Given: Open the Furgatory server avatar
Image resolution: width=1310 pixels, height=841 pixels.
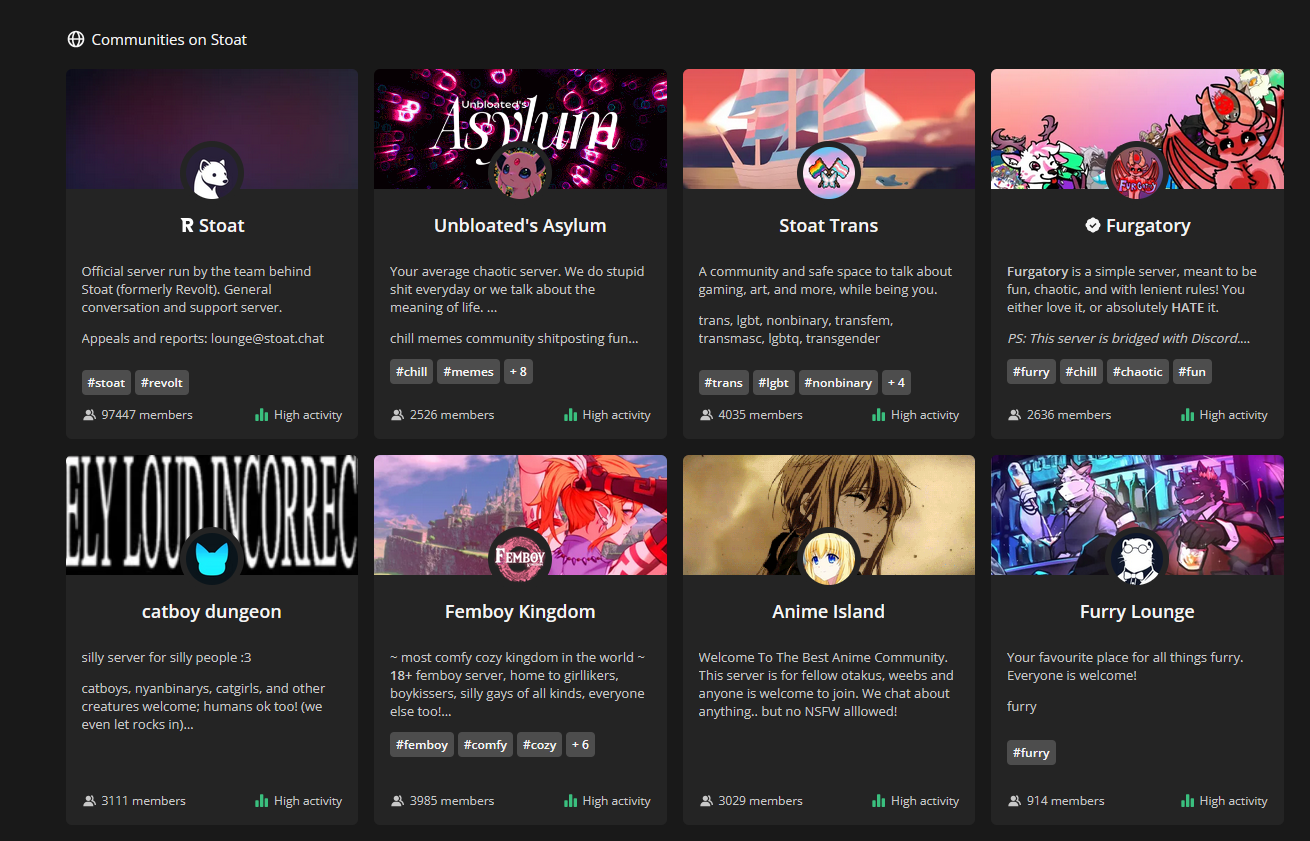Looking at the screenshot, I should 1137,173.
